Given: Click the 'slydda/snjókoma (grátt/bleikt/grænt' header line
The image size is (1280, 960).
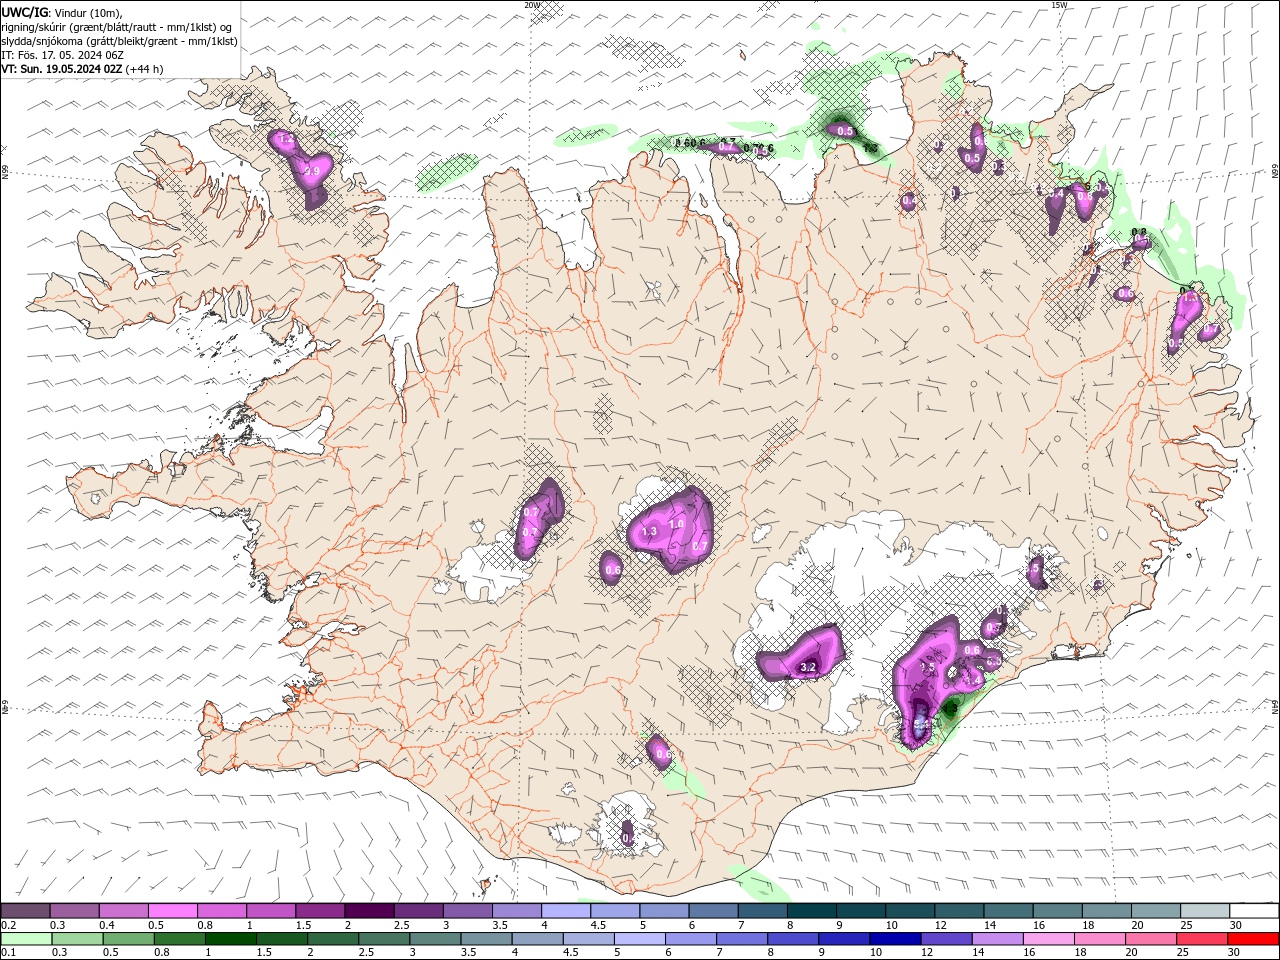Looking at the screenshot, I should (x=119, y=41).
